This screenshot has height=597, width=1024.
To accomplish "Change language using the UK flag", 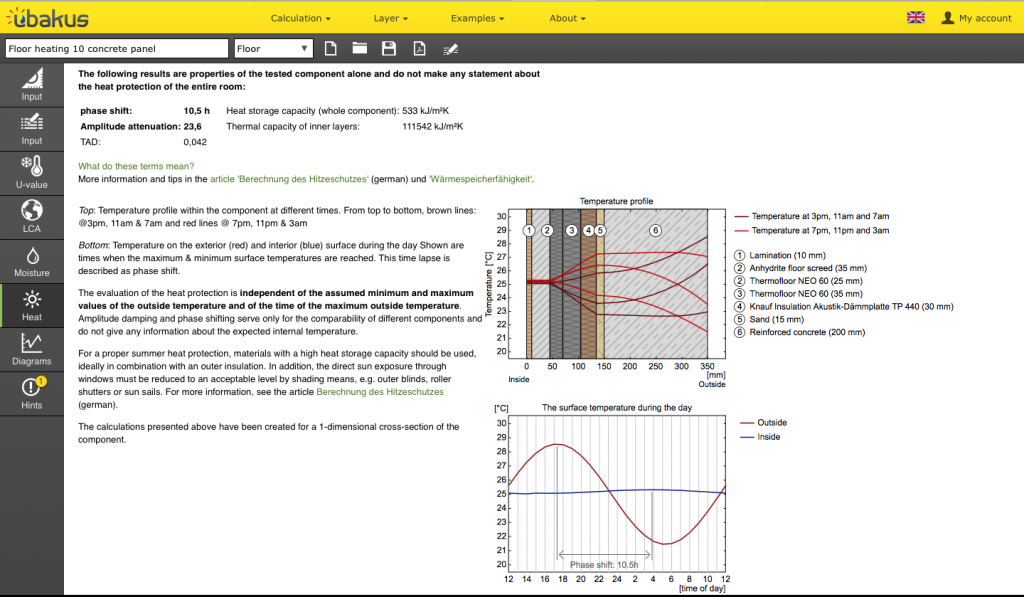I will click(x=915, y=17).
